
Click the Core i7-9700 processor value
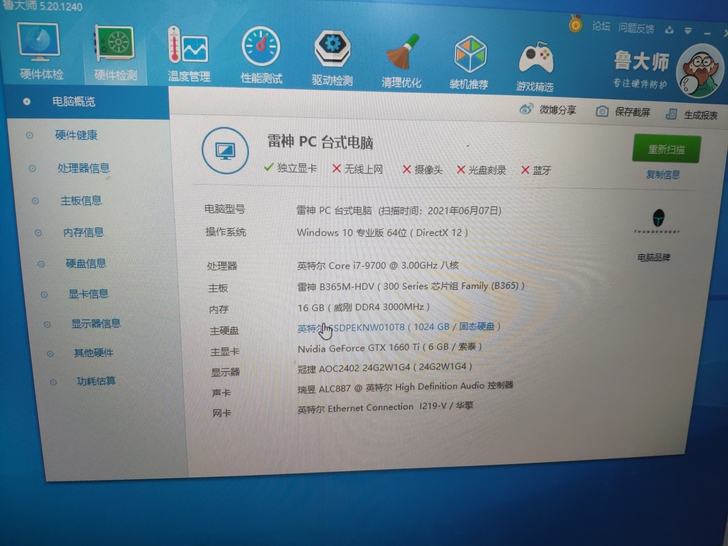378,266
